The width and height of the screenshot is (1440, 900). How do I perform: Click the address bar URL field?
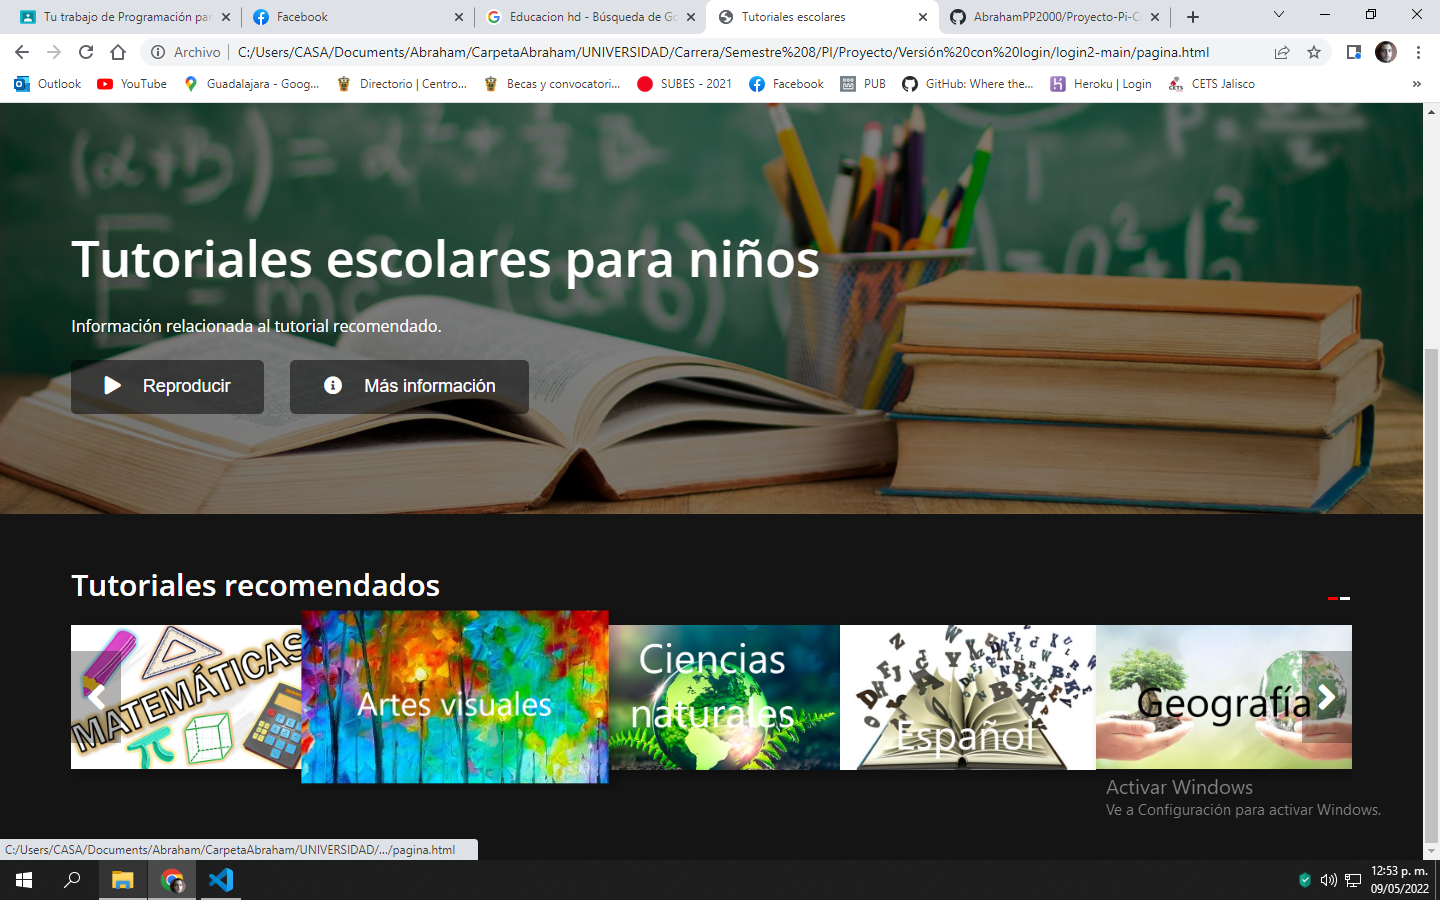click(x=723, y=52)
